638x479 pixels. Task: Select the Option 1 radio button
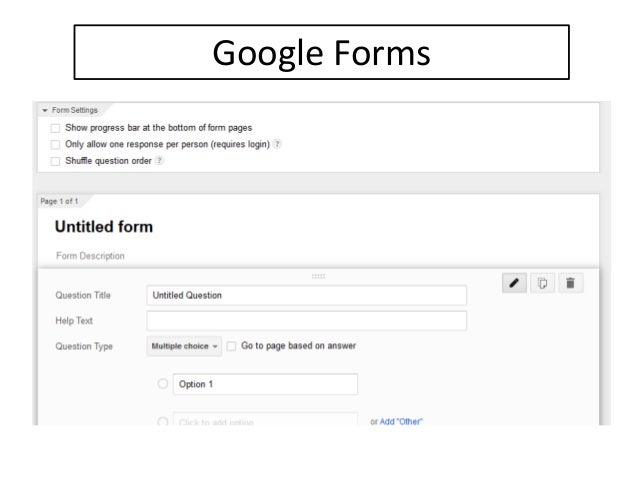click(x=162, y=384)
